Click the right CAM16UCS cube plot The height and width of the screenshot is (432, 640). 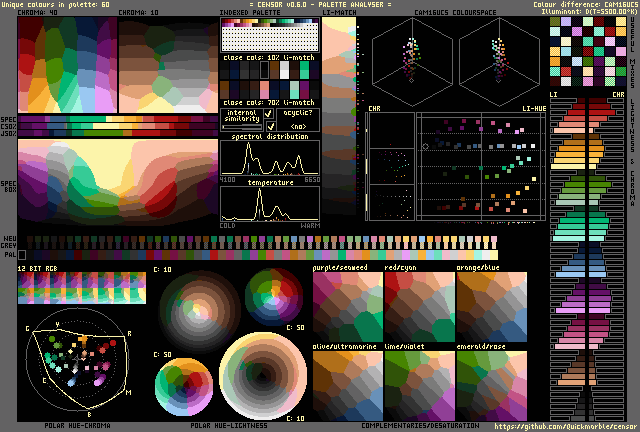499,62
